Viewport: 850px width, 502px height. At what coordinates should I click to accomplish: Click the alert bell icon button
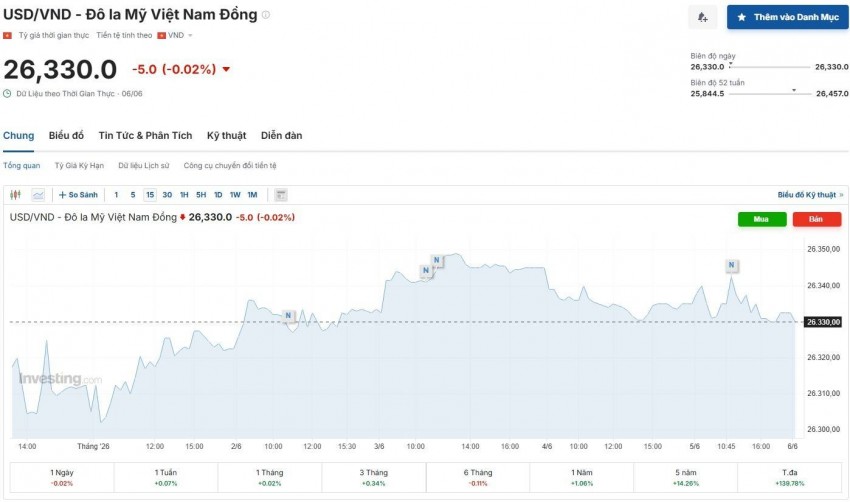[x=703, y=17]
